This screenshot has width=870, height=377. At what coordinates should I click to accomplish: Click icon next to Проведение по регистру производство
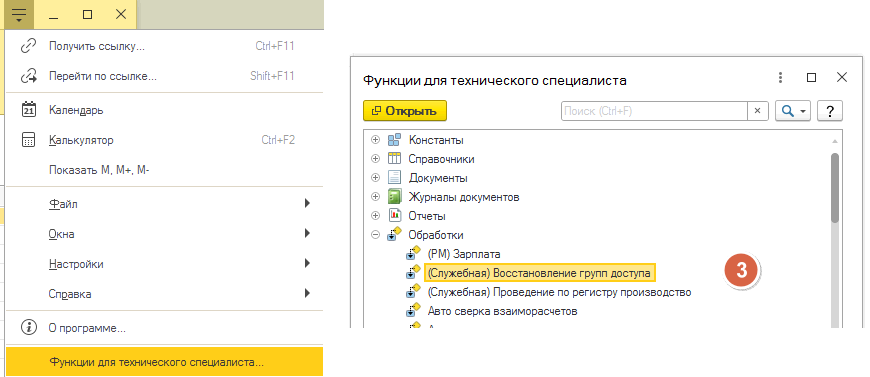pyautogui.click(x=414, y=292)
